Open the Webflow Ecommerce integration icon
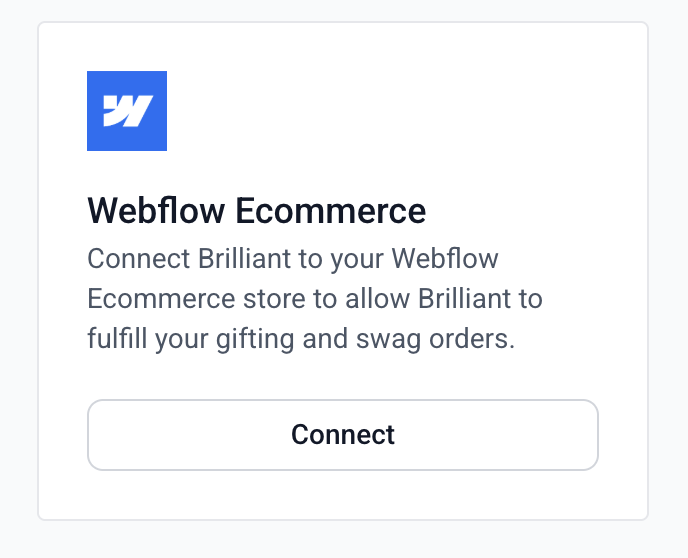The width and height of the screenshot is (688, 558). [127, 111]
